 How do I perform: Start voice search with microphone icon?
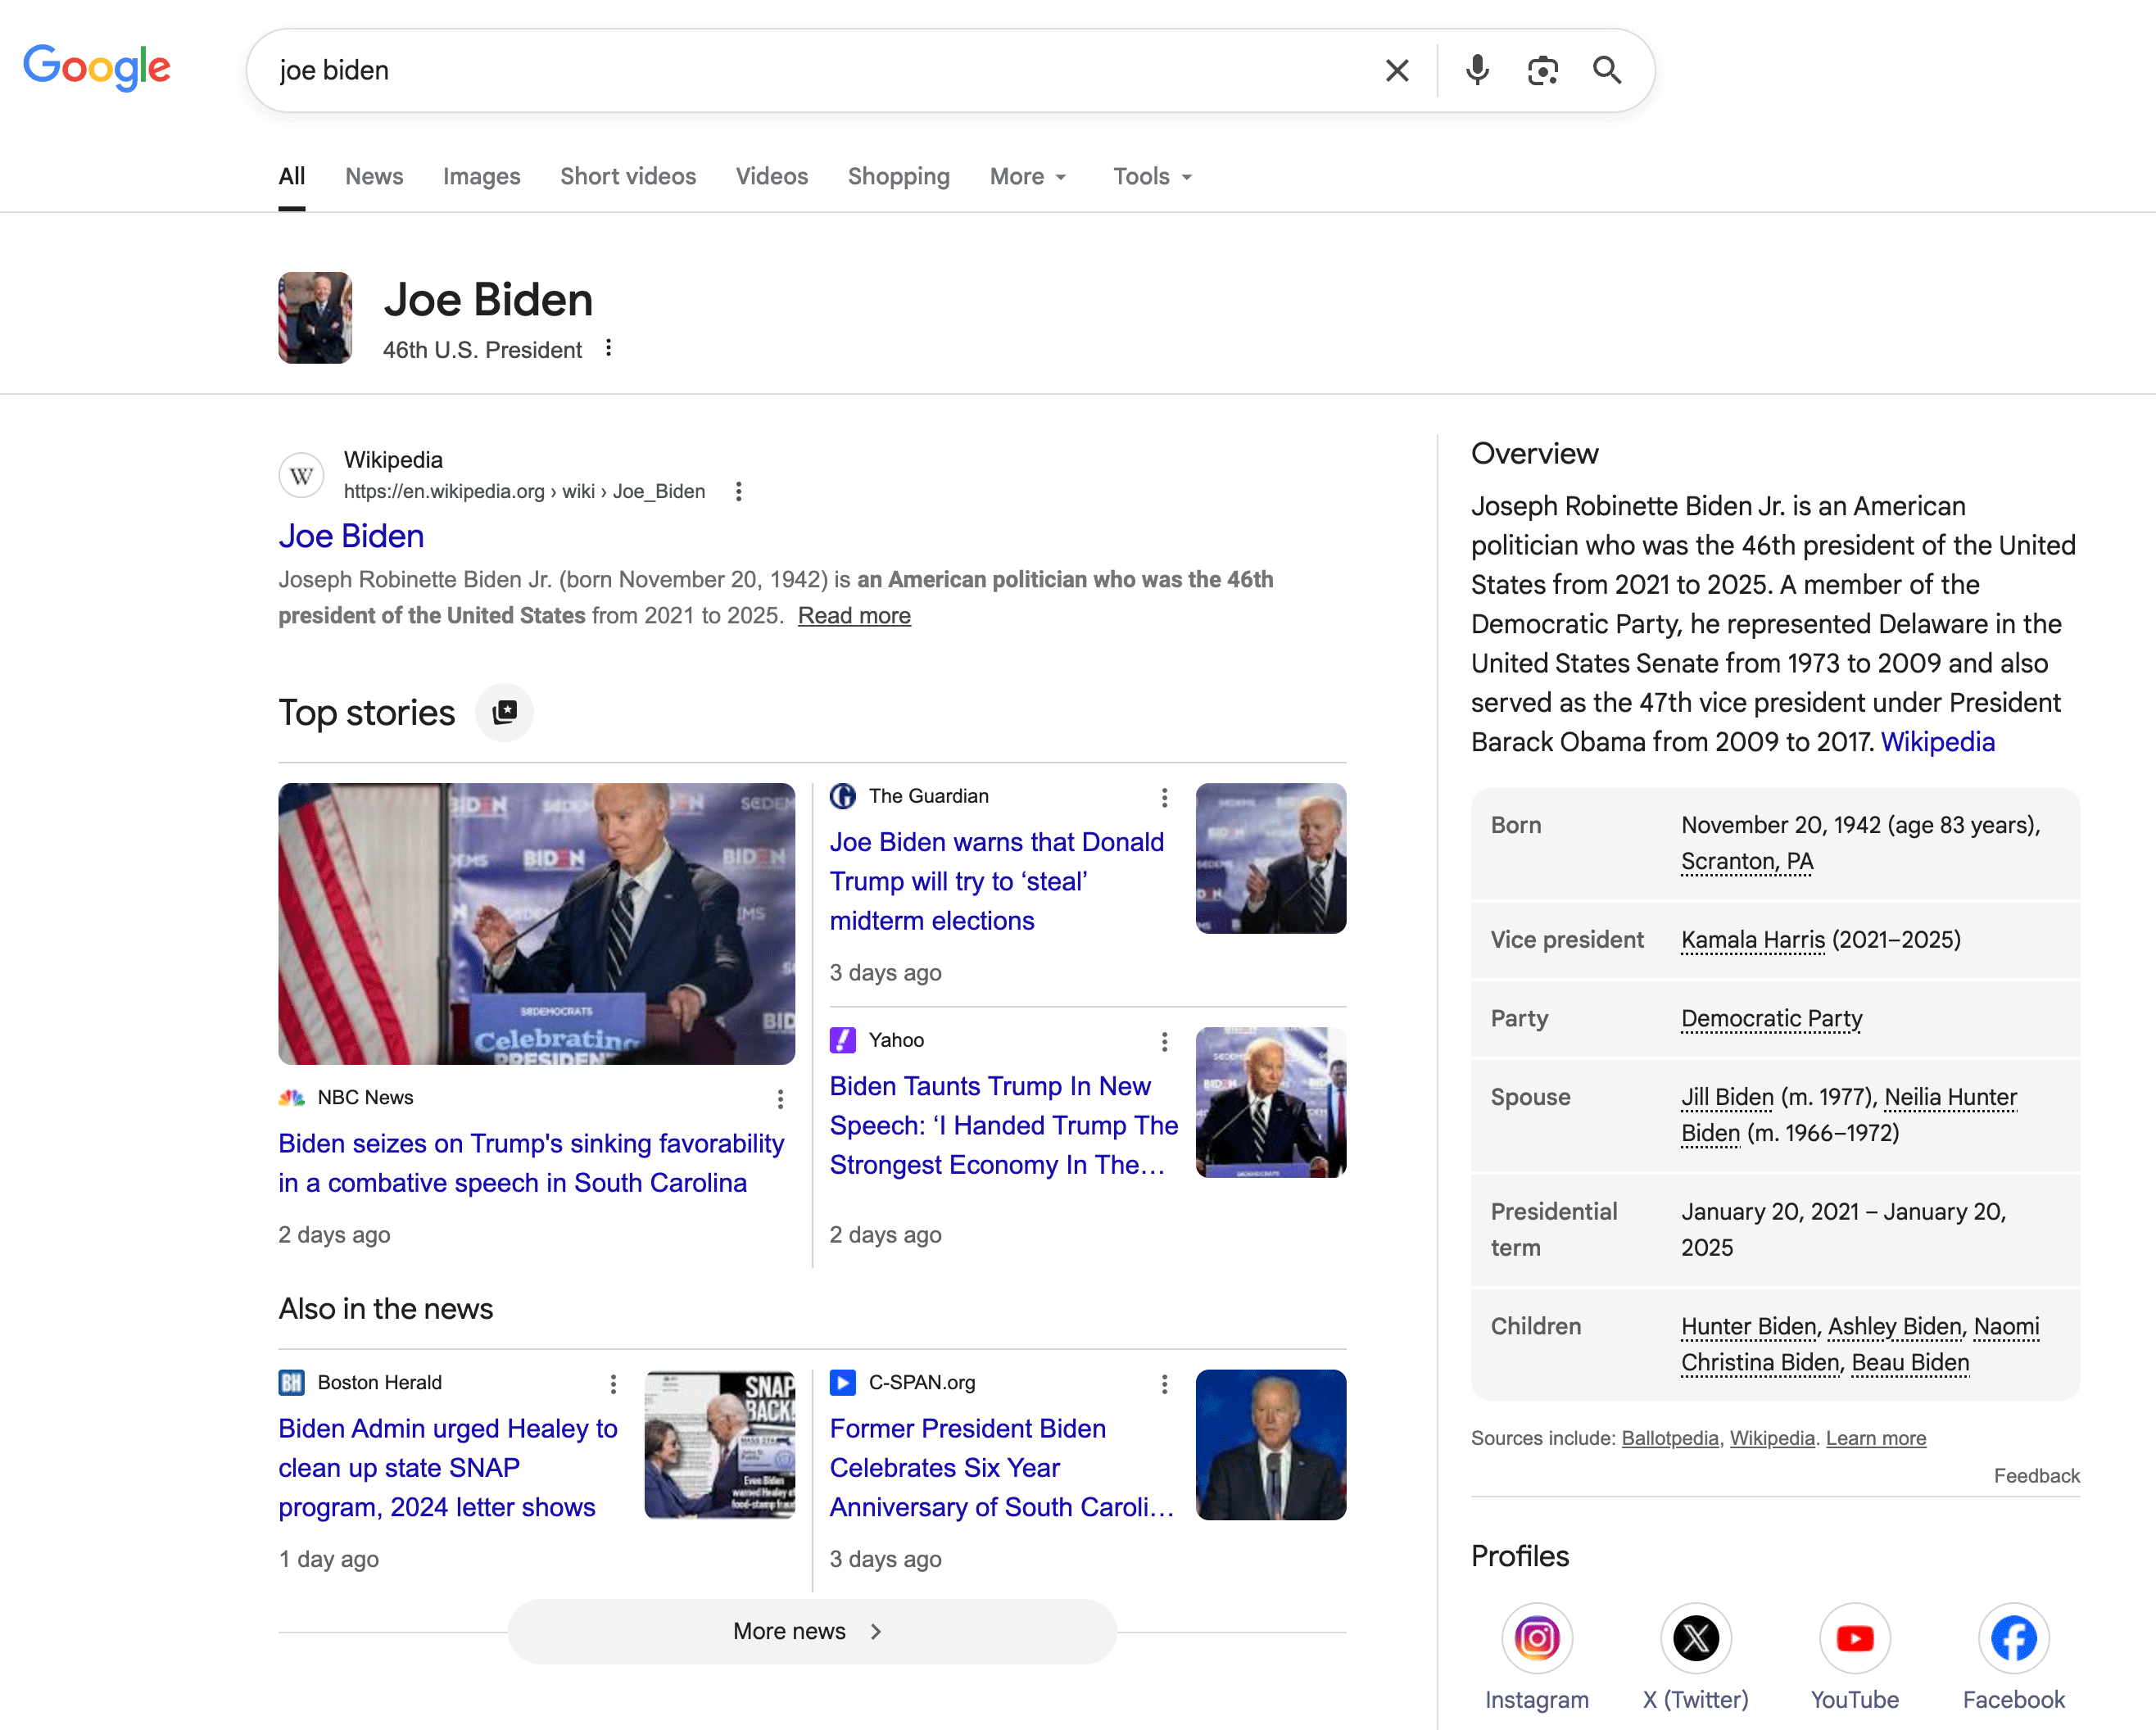[x=1477, y=71]
